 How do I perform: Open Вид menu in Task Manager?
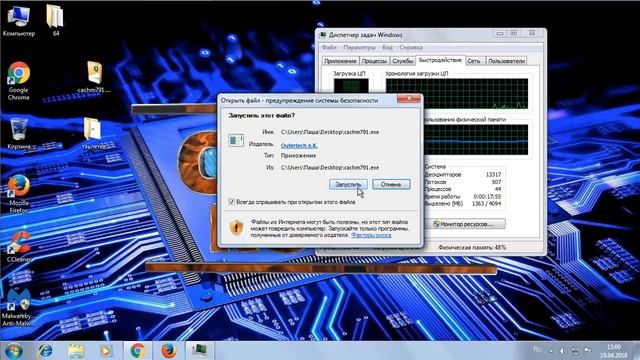(387, 47)
